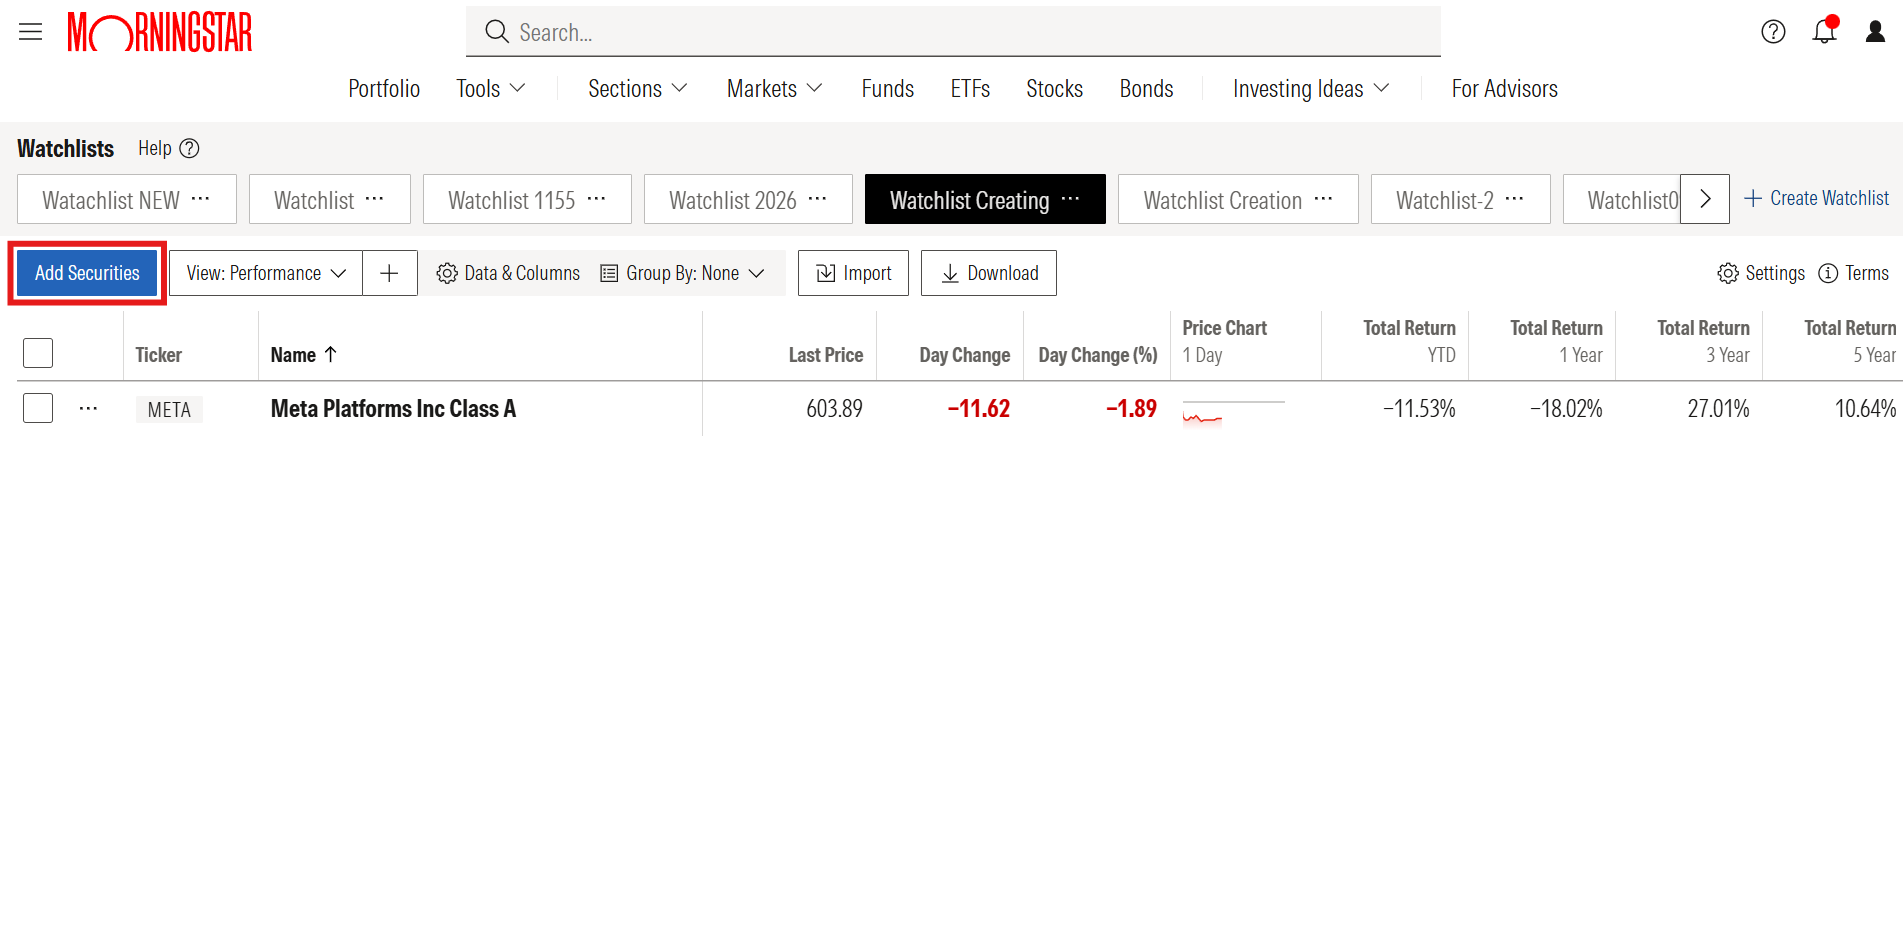Expand the Markets menu
Image resolution: width=1903 pixels, height=940 pixels.
coord(775,88)
